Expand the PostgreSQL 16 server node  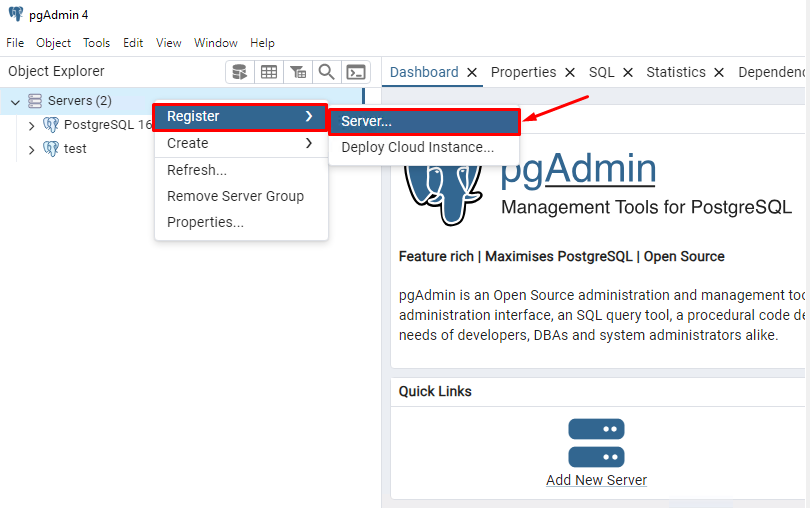(32, 126)
